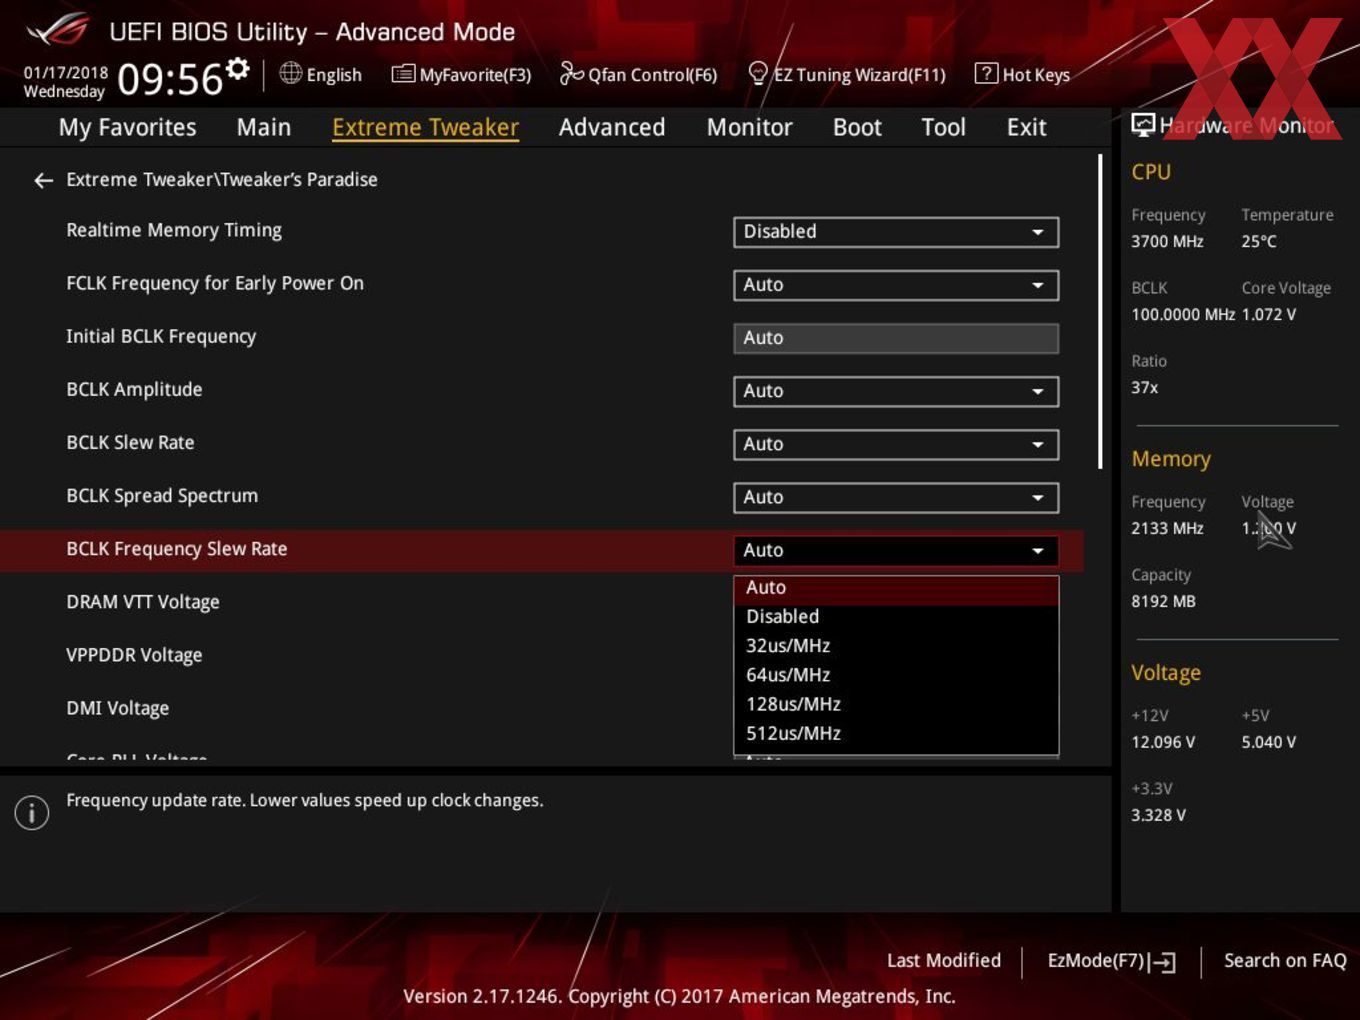Open the Tool tab
The width and height of the screenshot is (1360, 1020).
(x=943, y=127)
